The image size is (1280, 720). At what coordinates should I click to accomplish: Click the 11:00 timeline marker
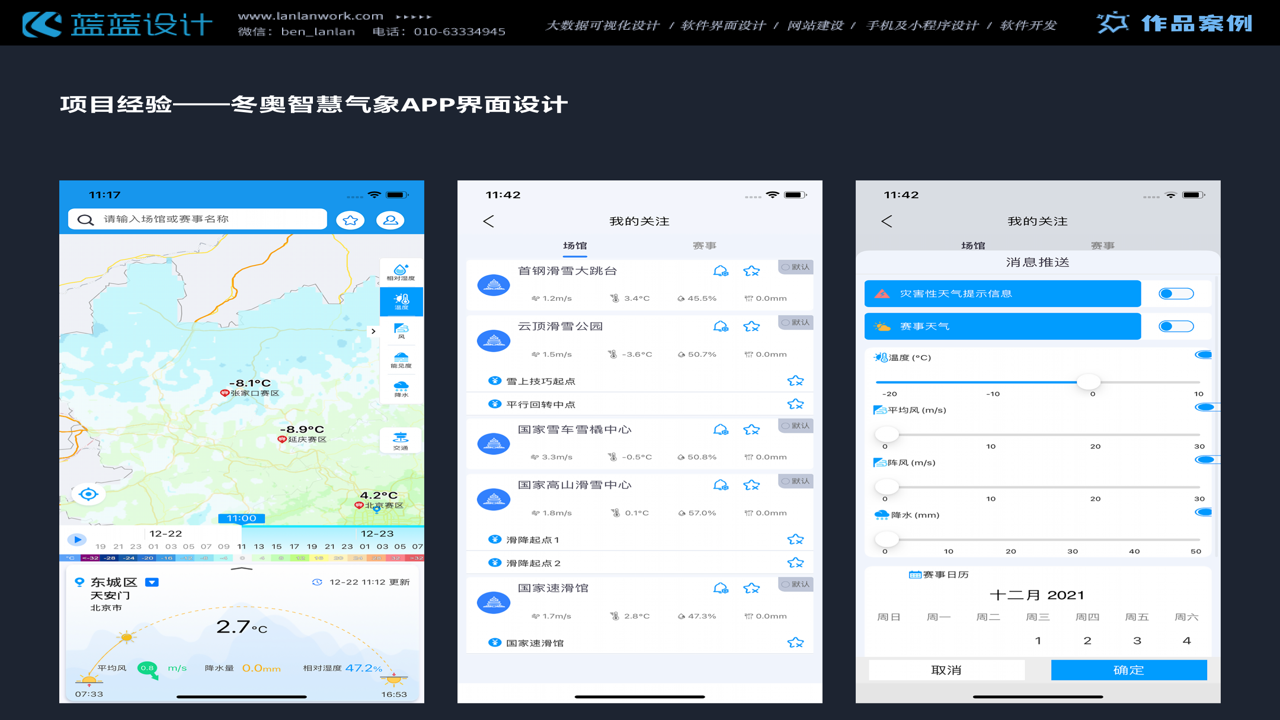pos(241,519)
